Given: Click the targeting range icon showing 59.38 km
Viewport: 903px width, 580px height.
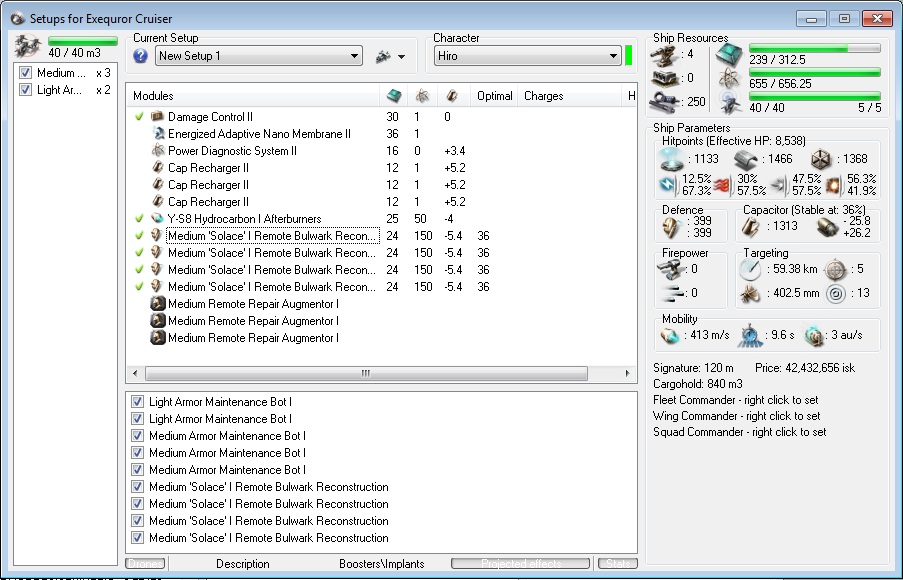Looking at the screenshot, I should point(750,269).
